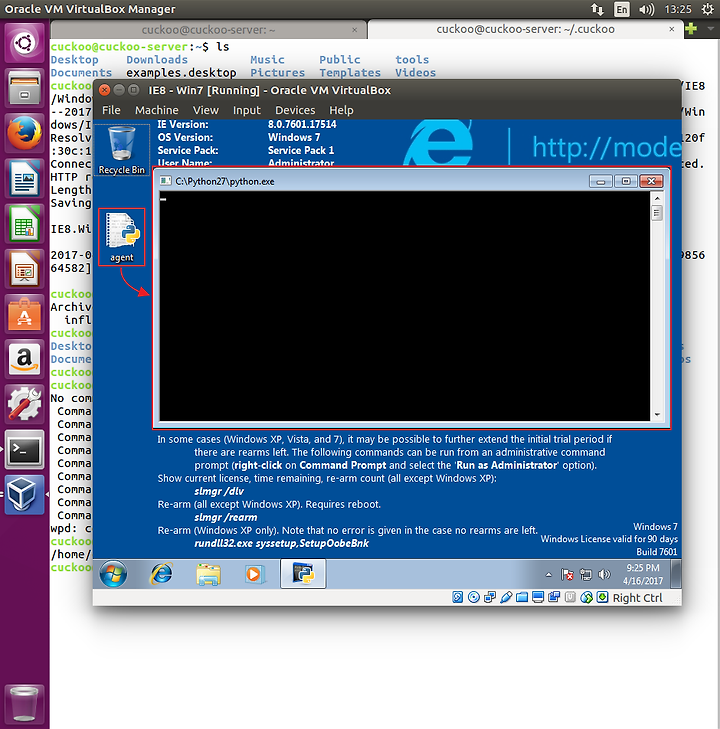720x729 pixels.
Task: Open the Windows 7 Start button
Action: (x=113, y=574)
